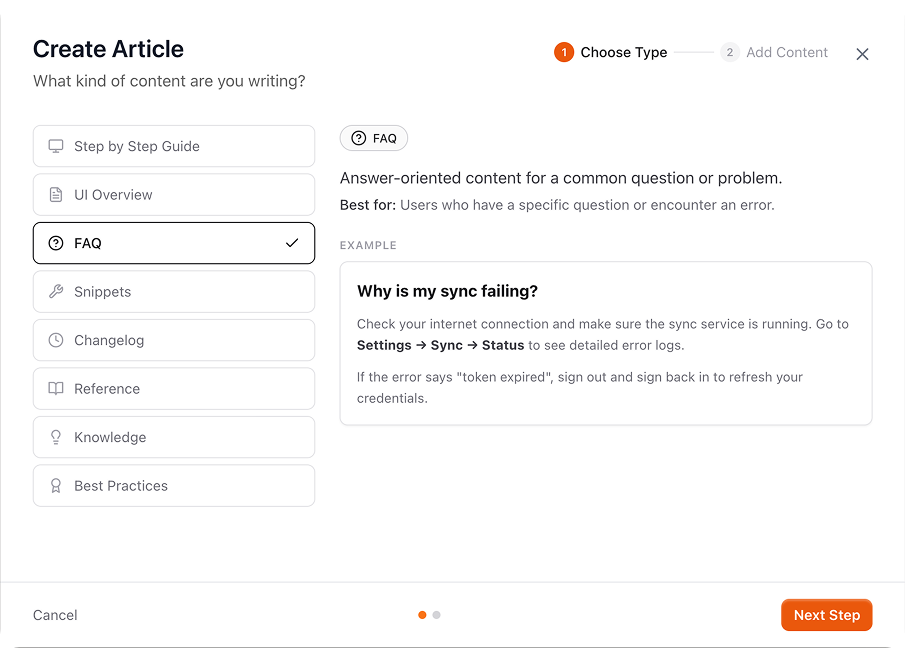This screenshot has height=648, width=905.
Task: Click the monitor icon for Step by Step Guide
Action: [x=56, y=146]
